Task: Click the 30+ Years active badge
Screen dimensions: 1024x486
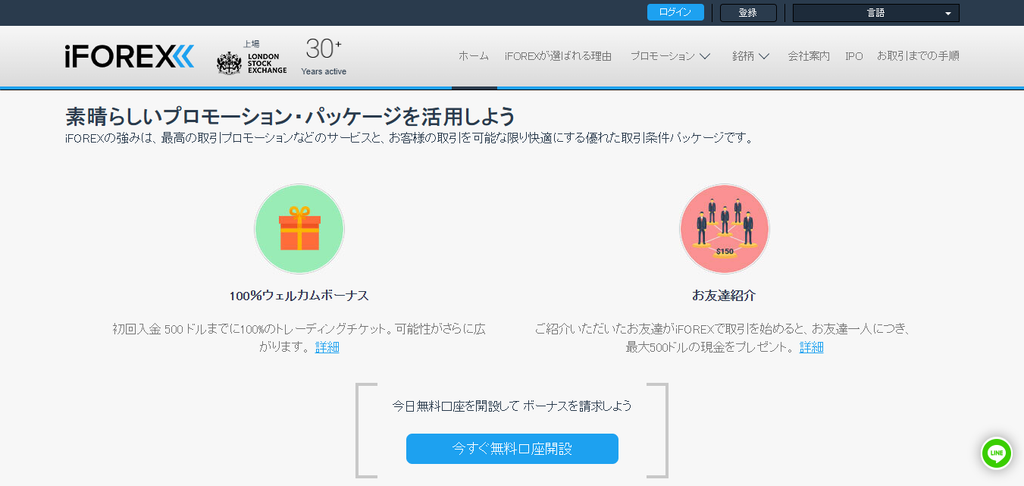Action: 324,57
